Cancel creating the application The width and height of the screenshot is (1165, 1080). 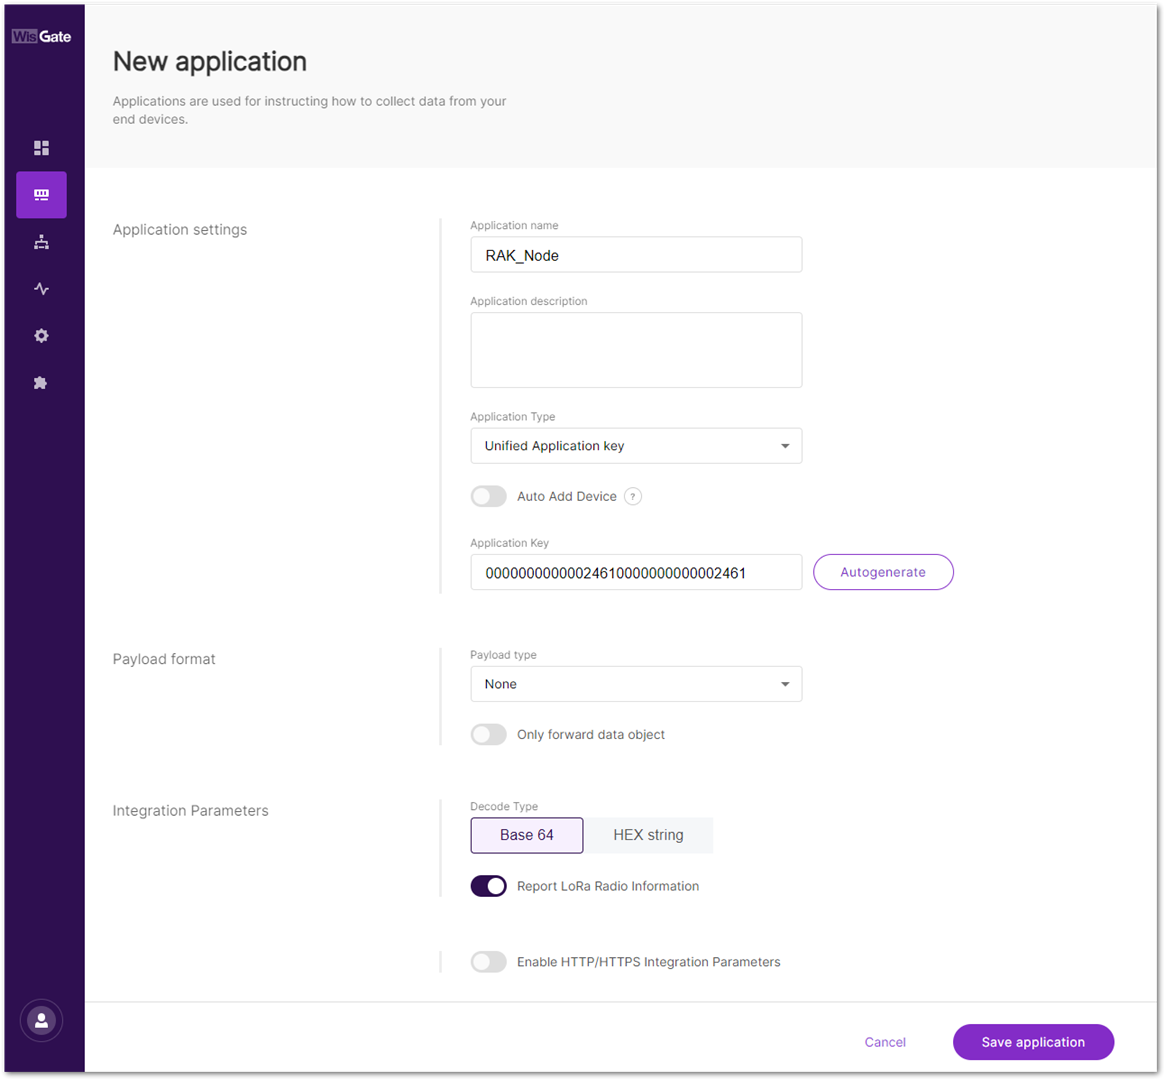coord(884,1042)
